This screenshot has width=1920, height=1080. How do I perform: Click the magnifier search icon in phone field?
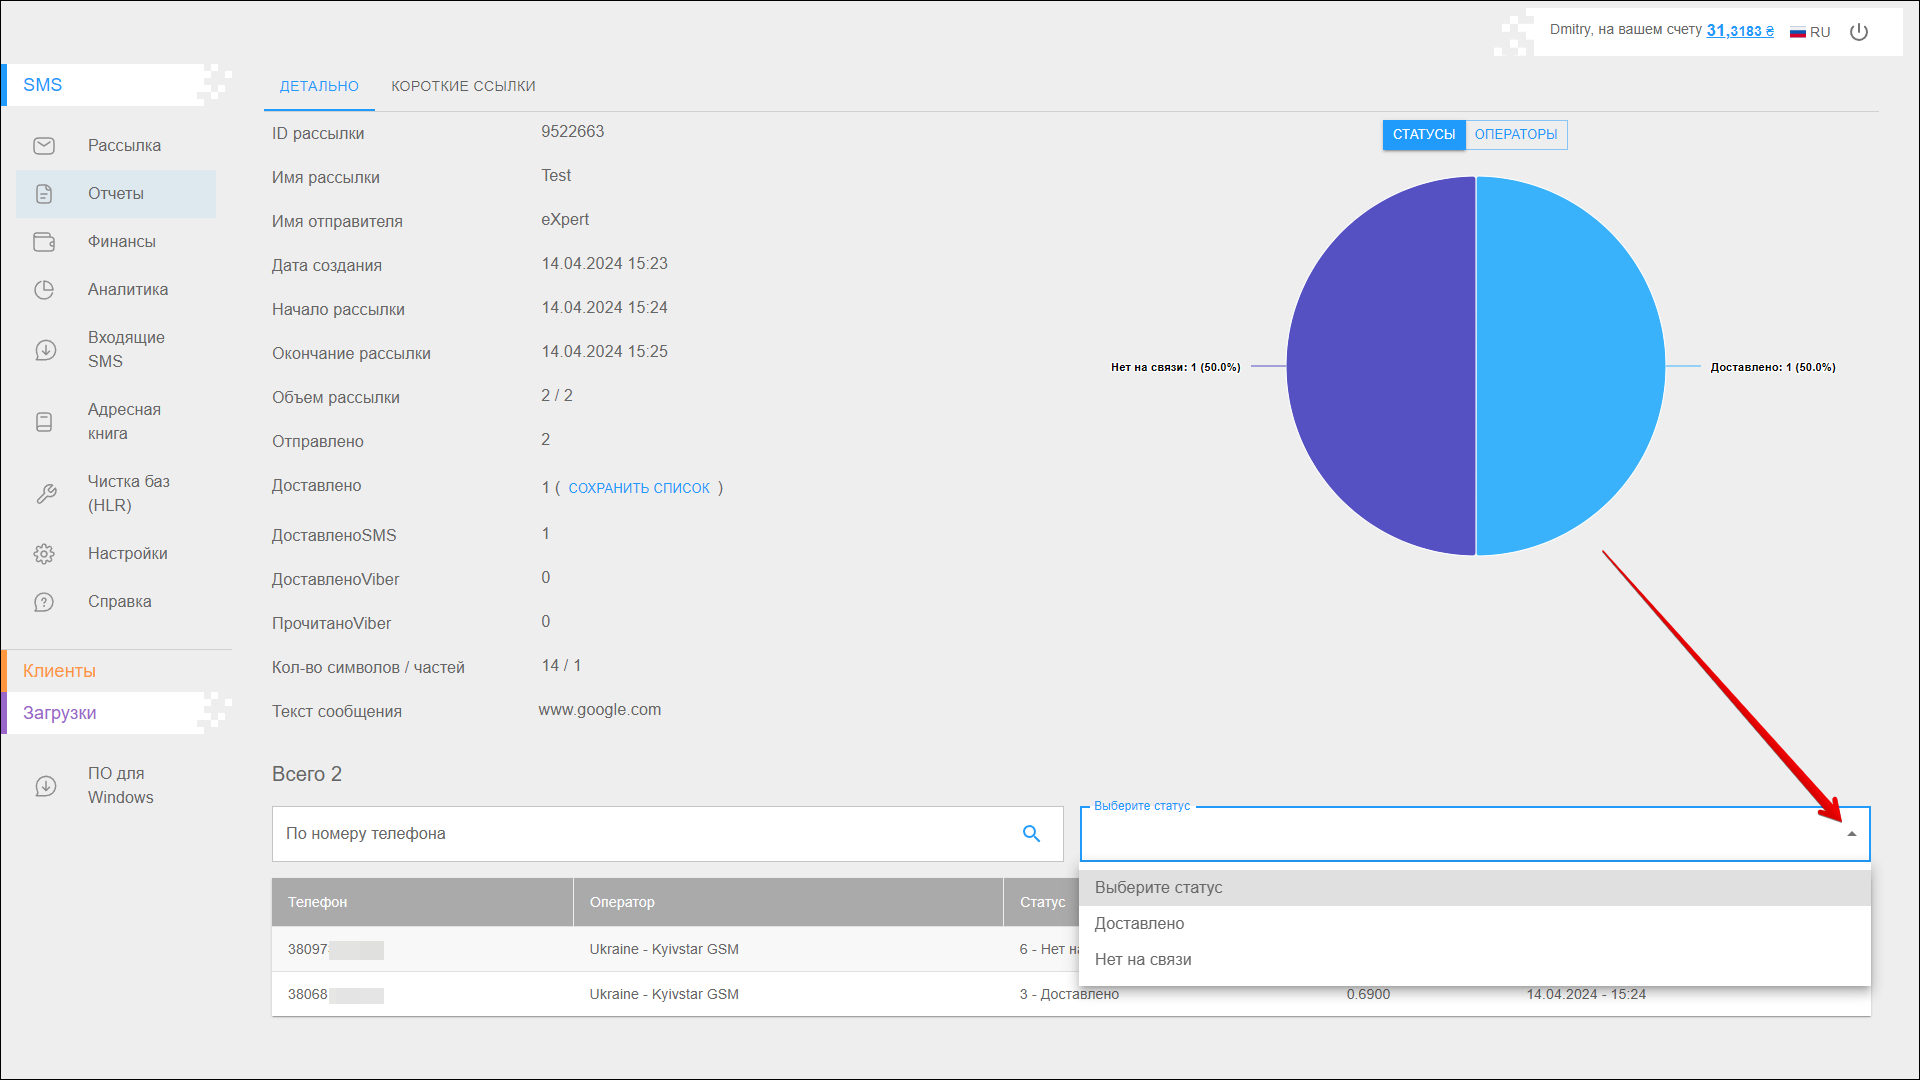1031,834
